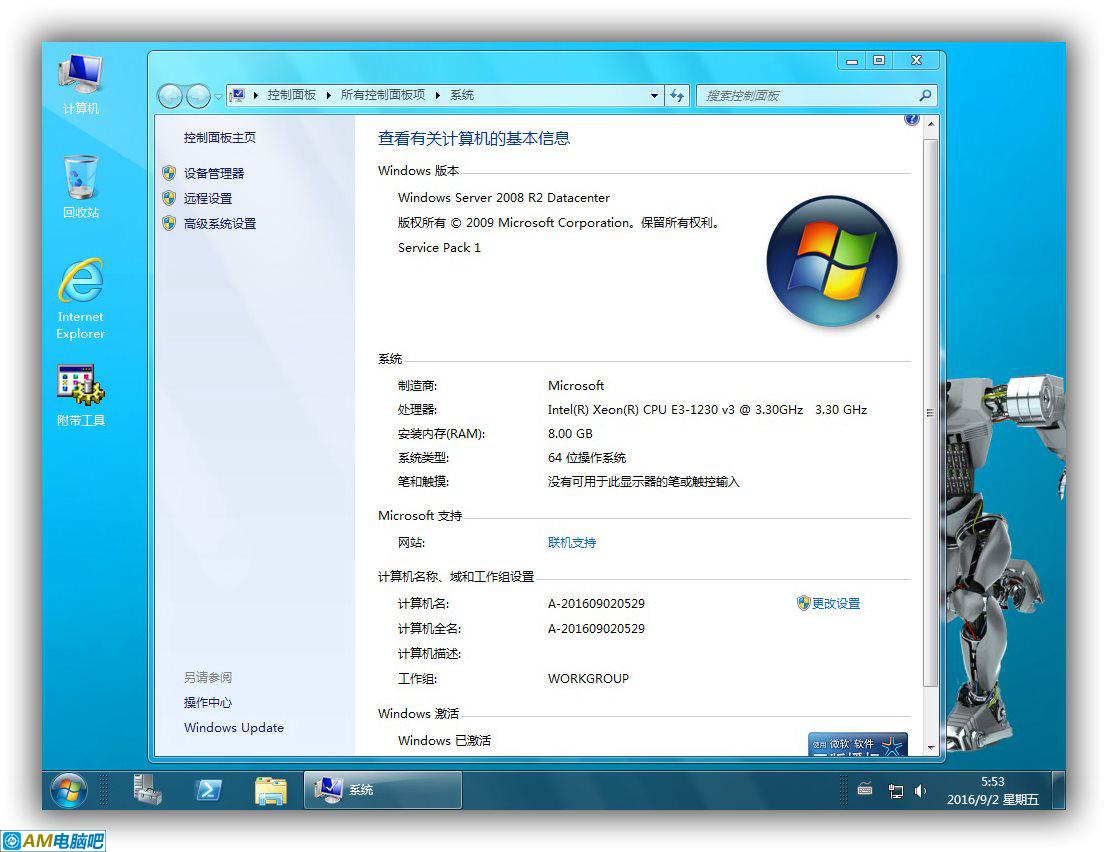This screenshot has height=852, width=1108.
Task: Refresh the control panel page
Action: click(677, 95)
